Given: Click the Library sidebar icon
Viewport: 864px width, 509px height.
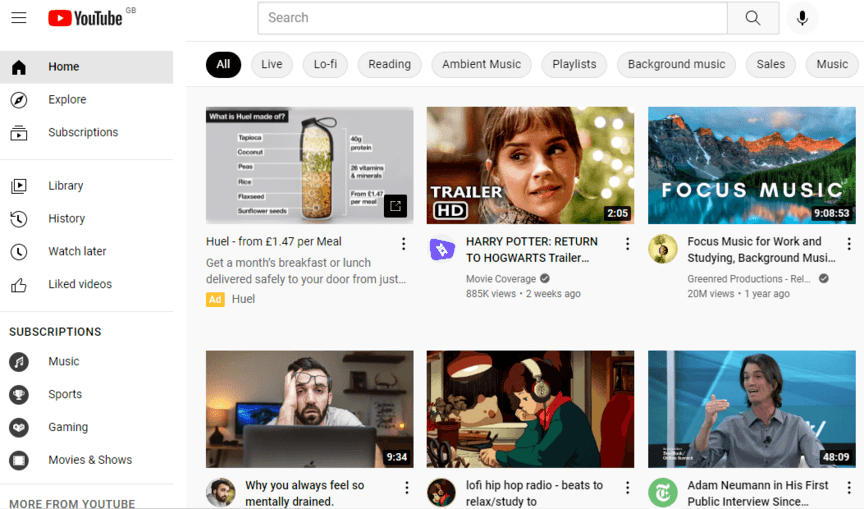Looking at the screenshot, I should (x=19, y=186).
